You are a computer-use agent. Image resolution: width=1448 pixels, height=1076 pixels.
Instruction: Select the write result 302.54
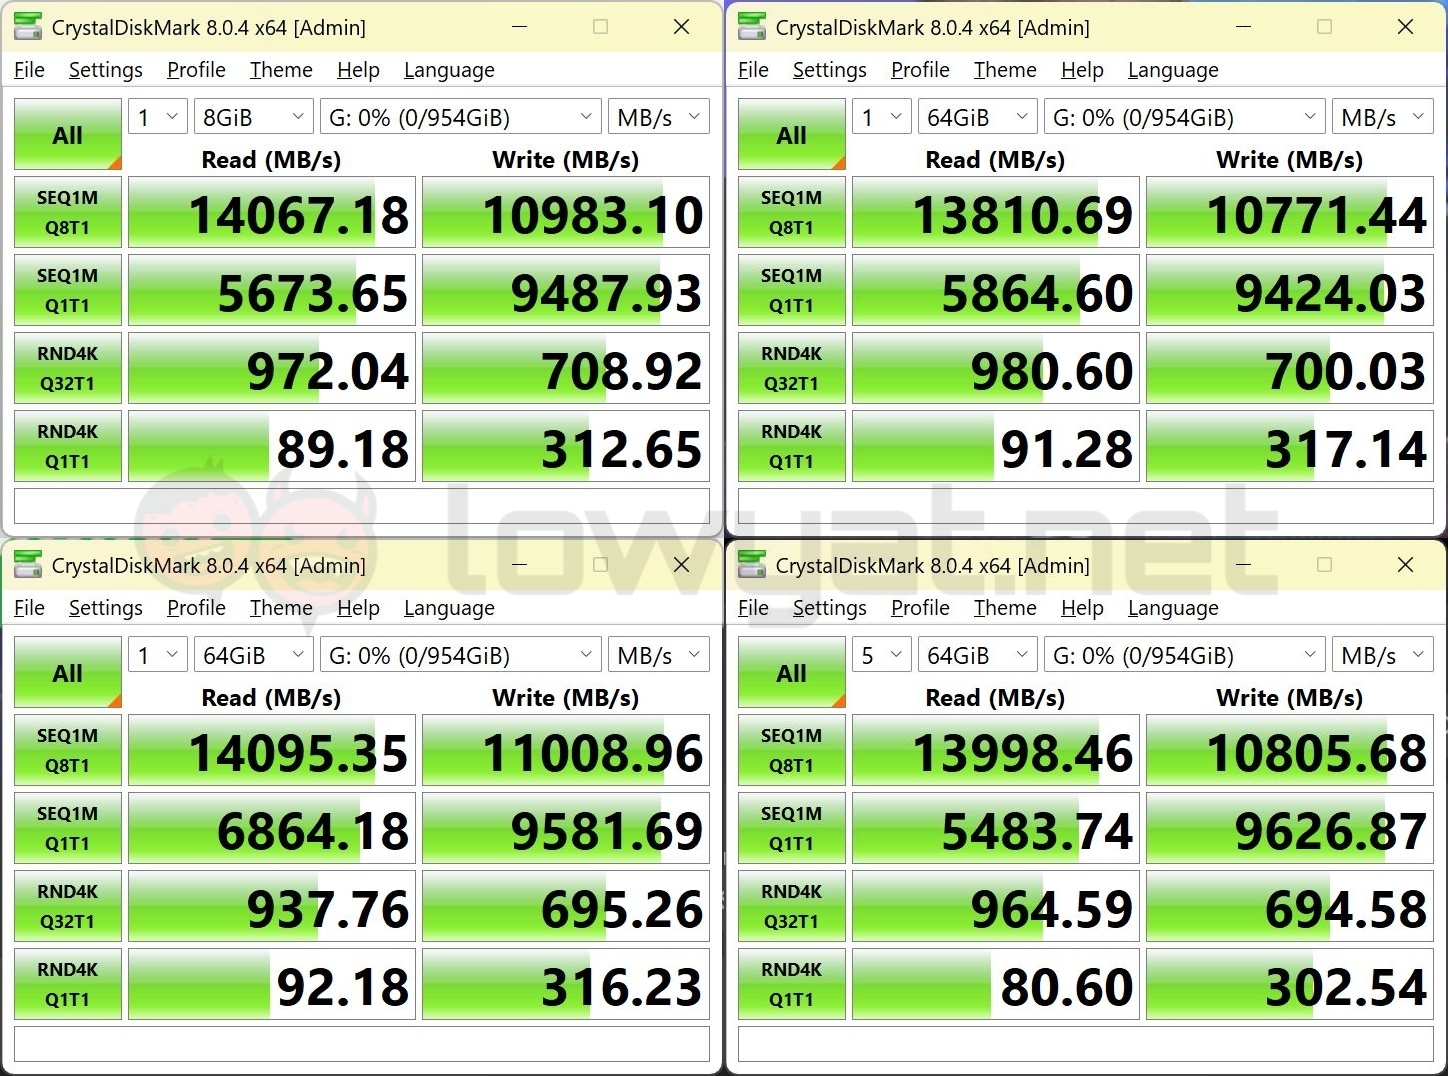click(x=1290, y=984)
